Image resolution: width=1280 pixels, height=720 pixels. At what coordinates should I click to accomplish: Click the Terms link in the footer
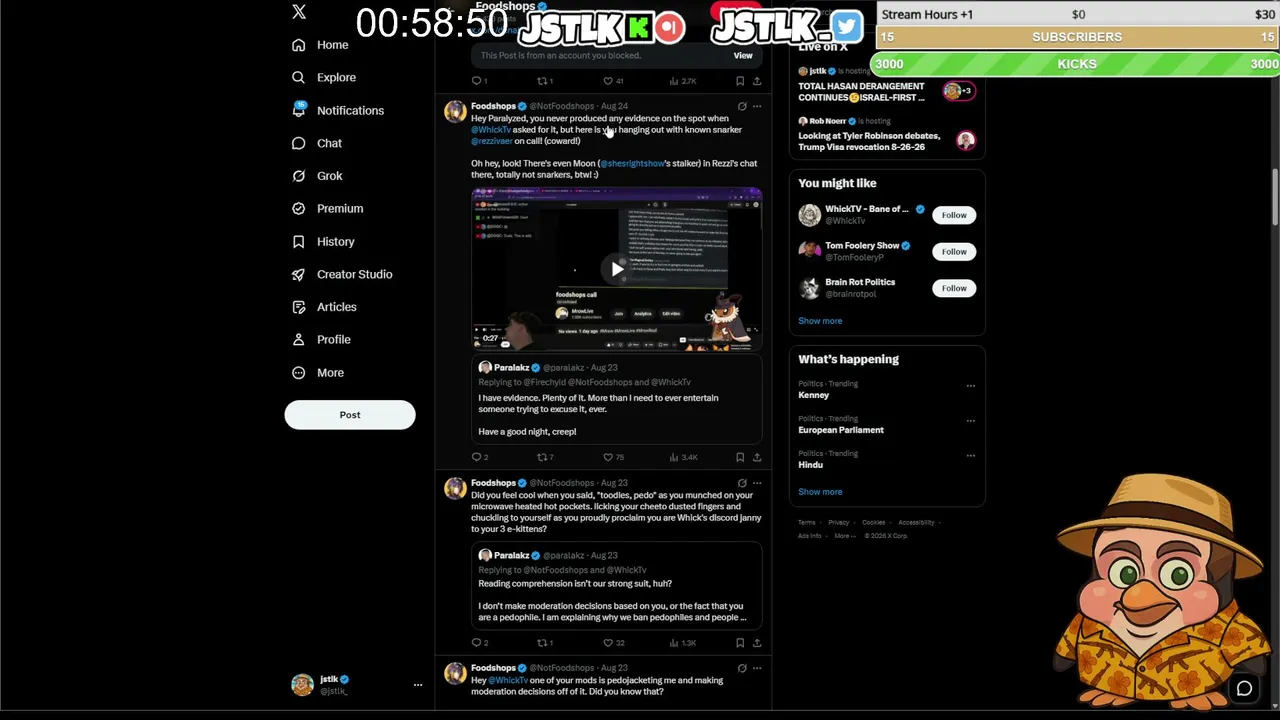pos(806,522)
